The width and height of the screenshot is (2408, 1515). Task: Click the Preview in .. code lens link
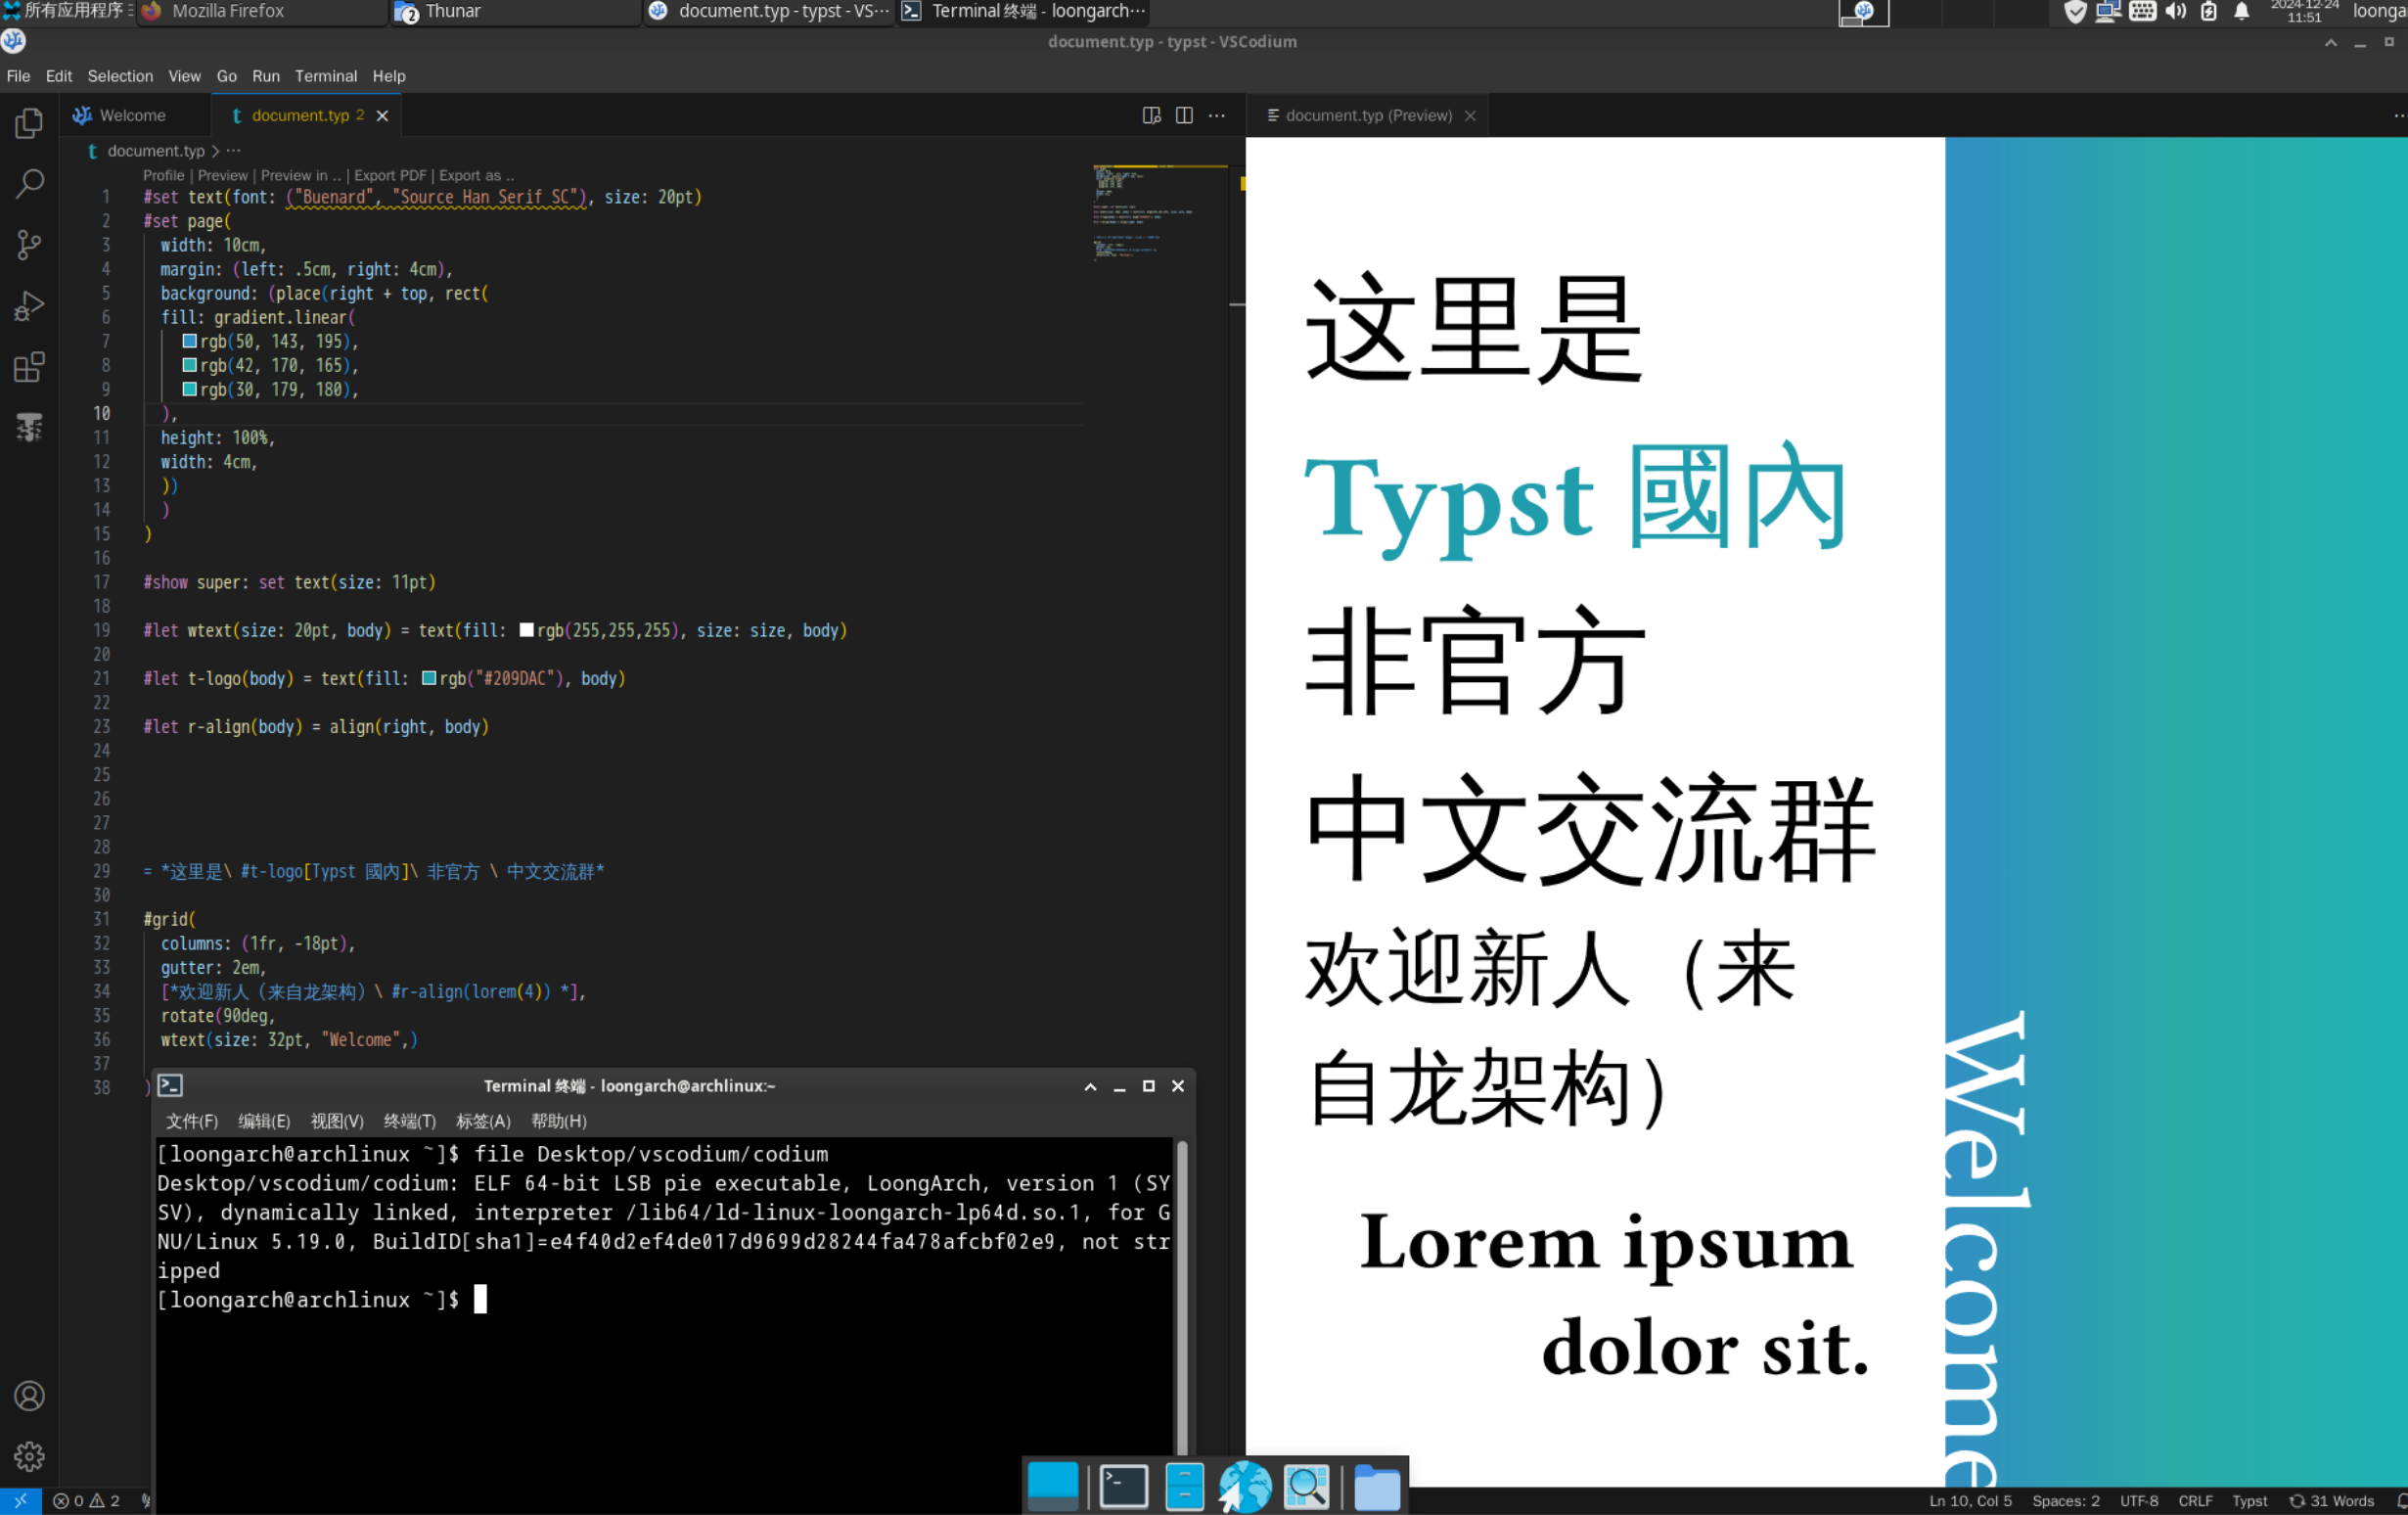tap(301, 175)
